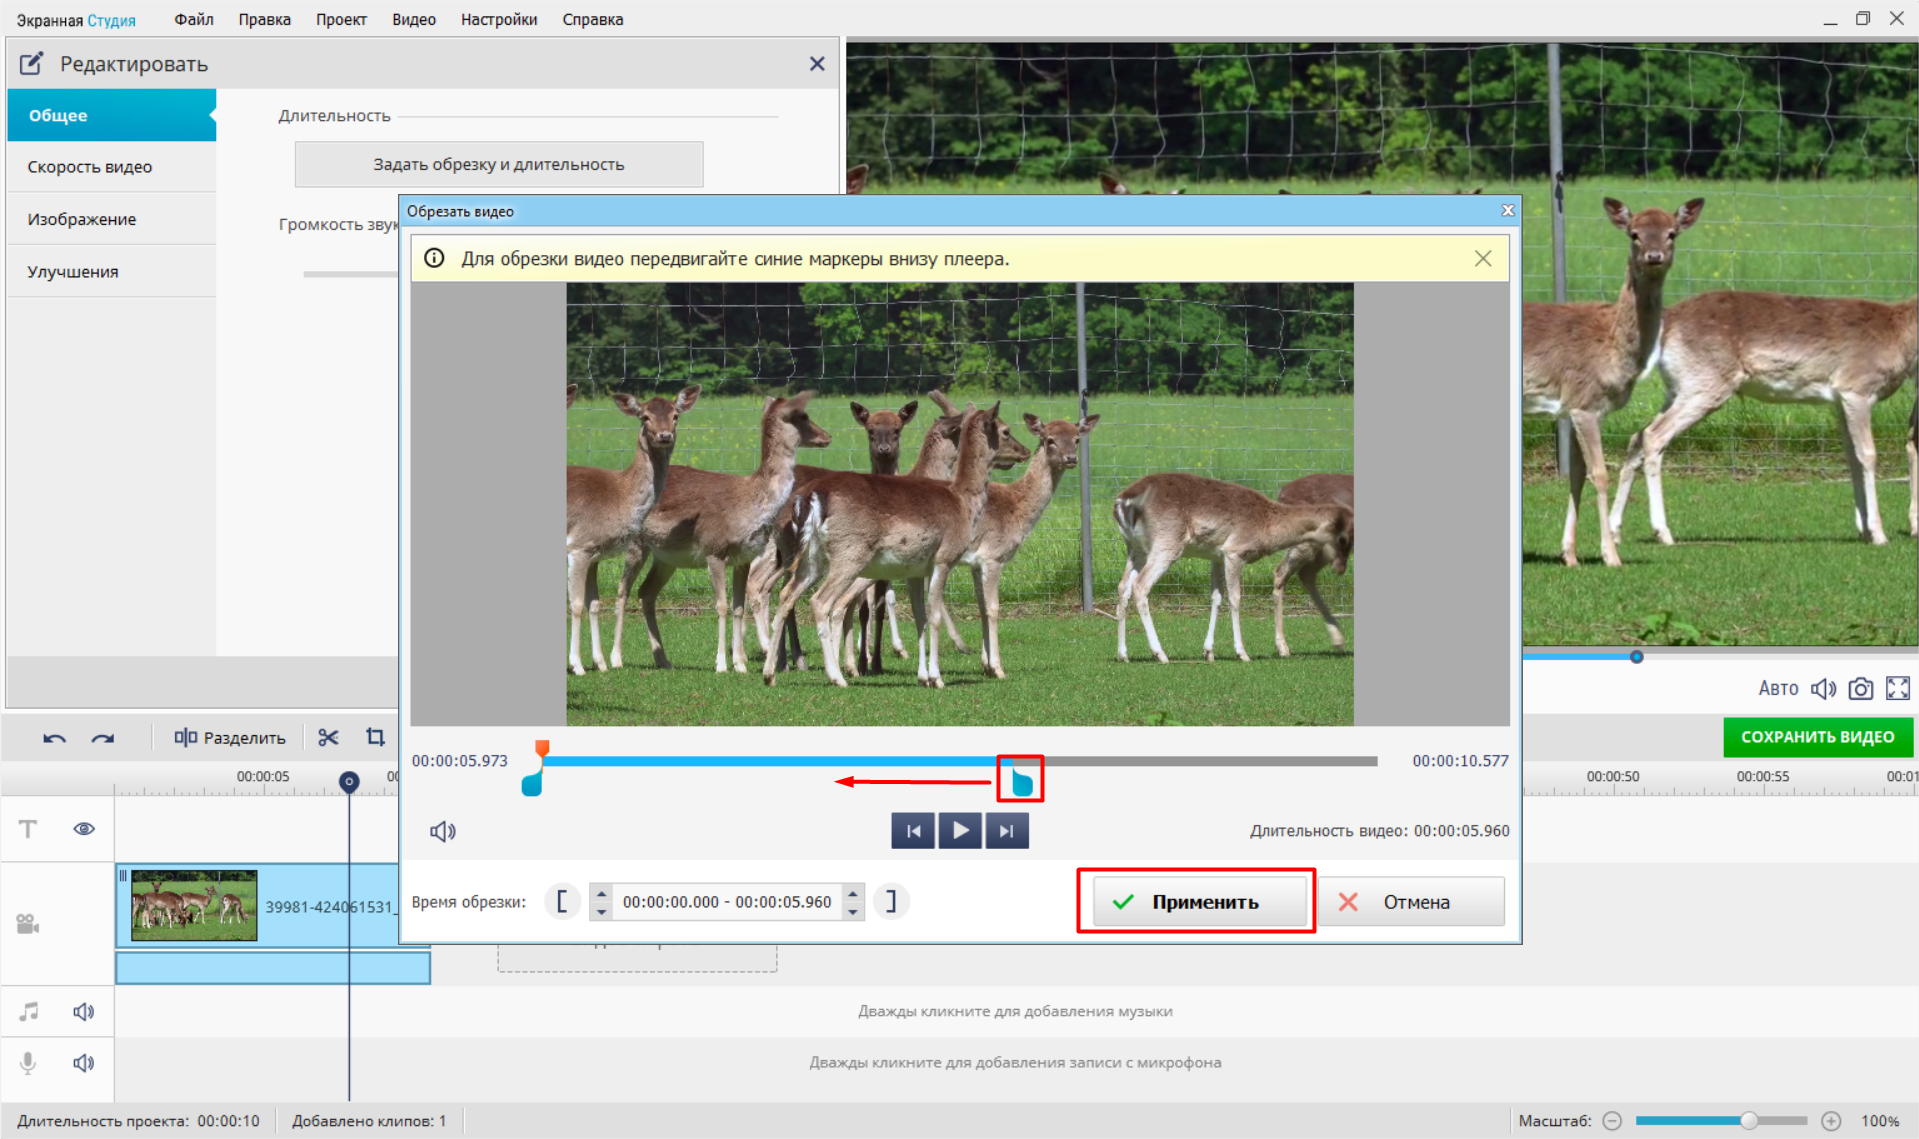Take a snapshot with the camera icon
Screen dimensions: 1919x1139
[x=1860, y=689]
